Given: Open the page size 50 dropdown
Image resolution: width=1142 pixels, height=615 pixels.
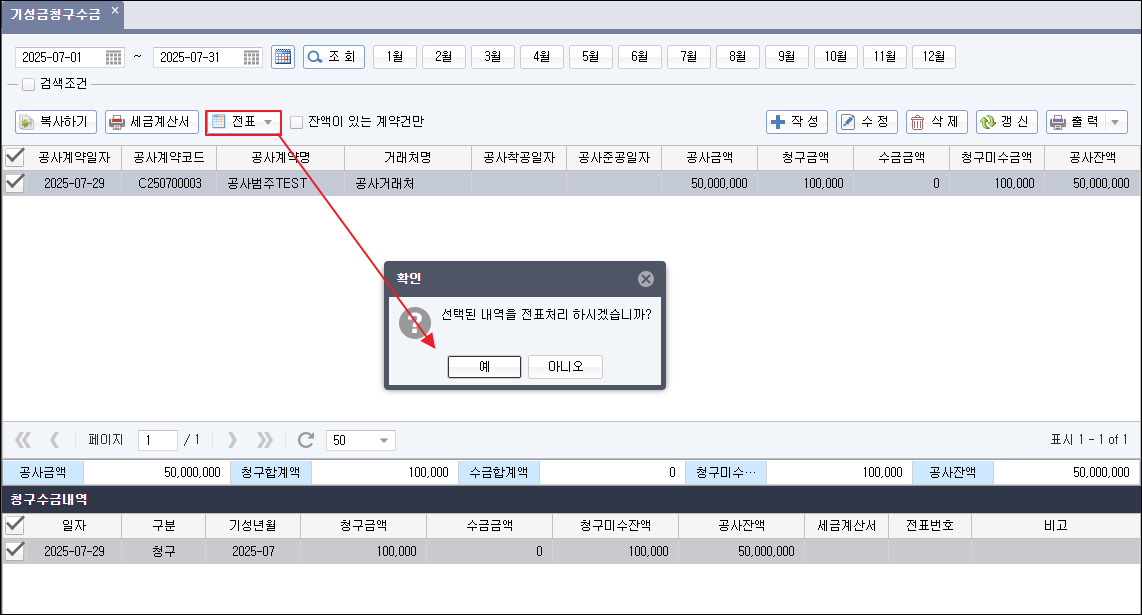Looking at the screenshot, I should point(386,440).
